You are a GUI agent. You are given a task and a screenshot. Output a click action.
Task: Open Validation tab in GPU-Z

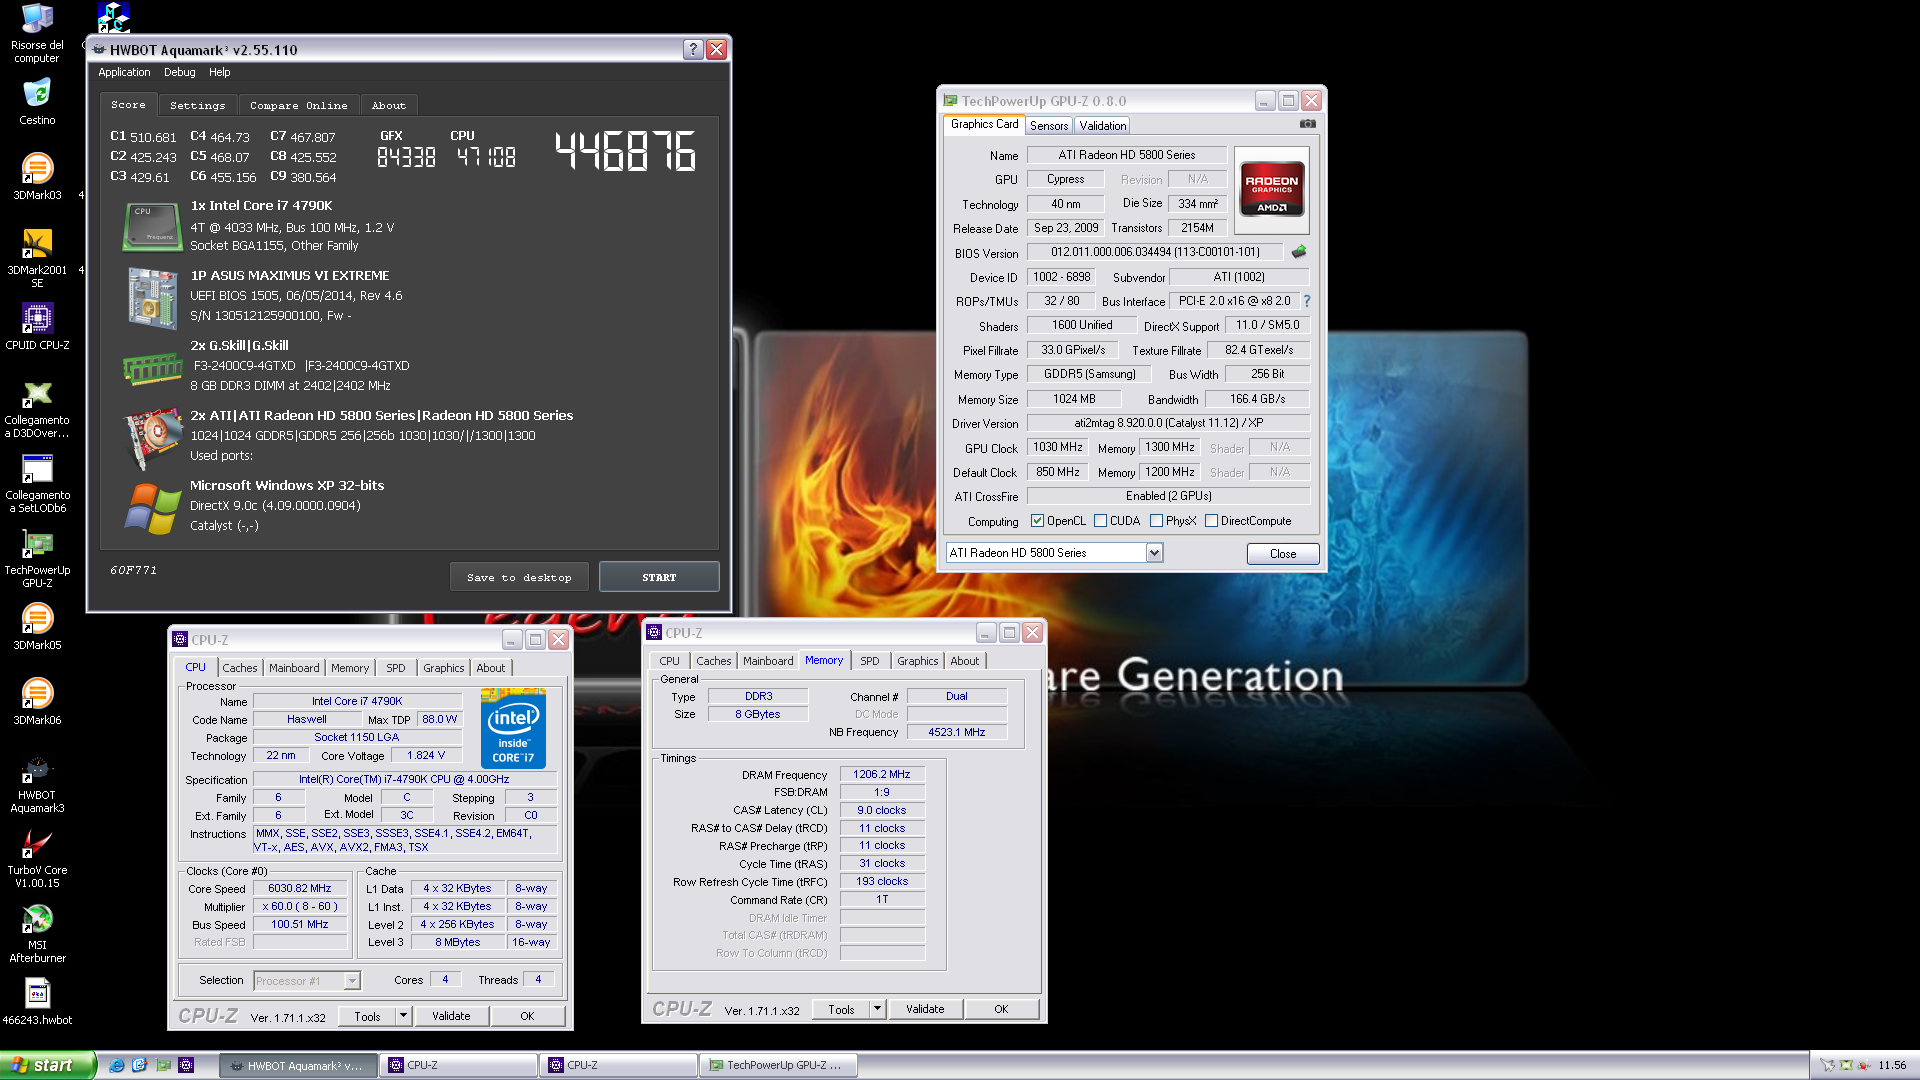coord(1102,125)
